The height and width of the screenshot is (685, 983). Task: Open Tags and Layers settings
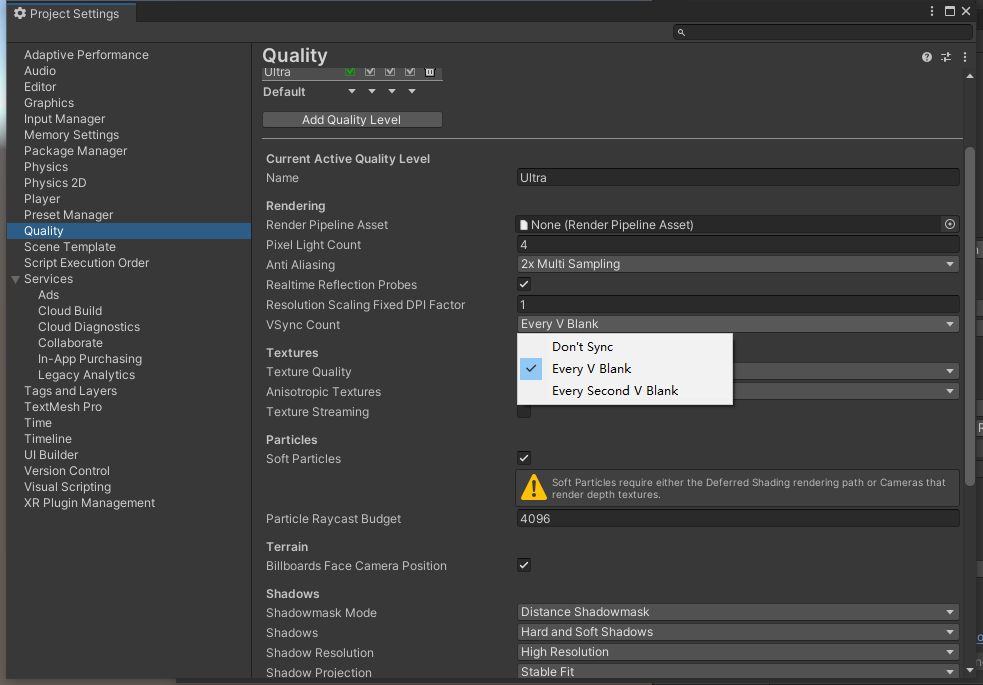pos(70,390)
